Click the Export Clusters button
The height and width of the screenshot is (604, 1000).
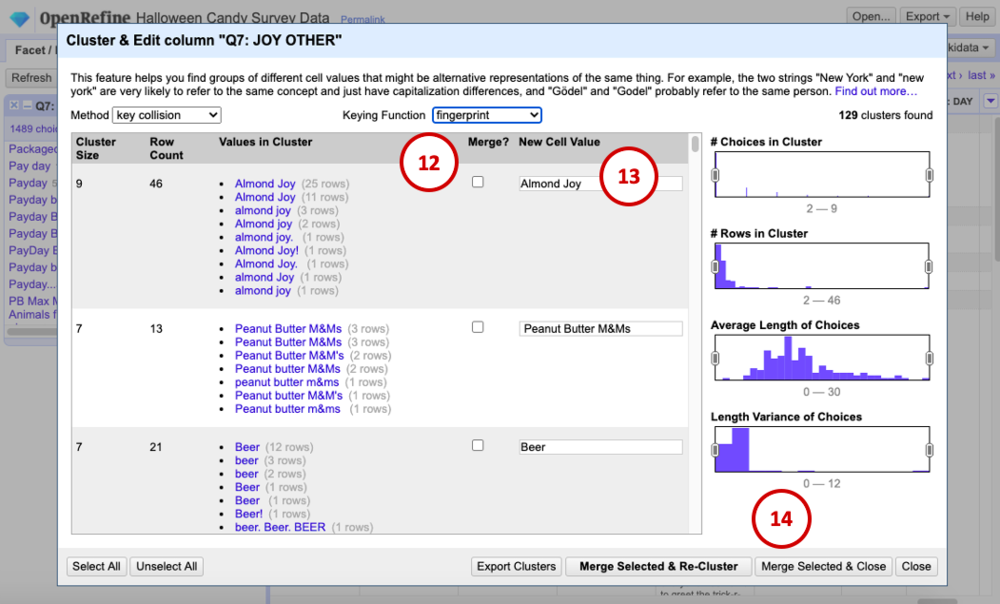click(x=517, y=566)
